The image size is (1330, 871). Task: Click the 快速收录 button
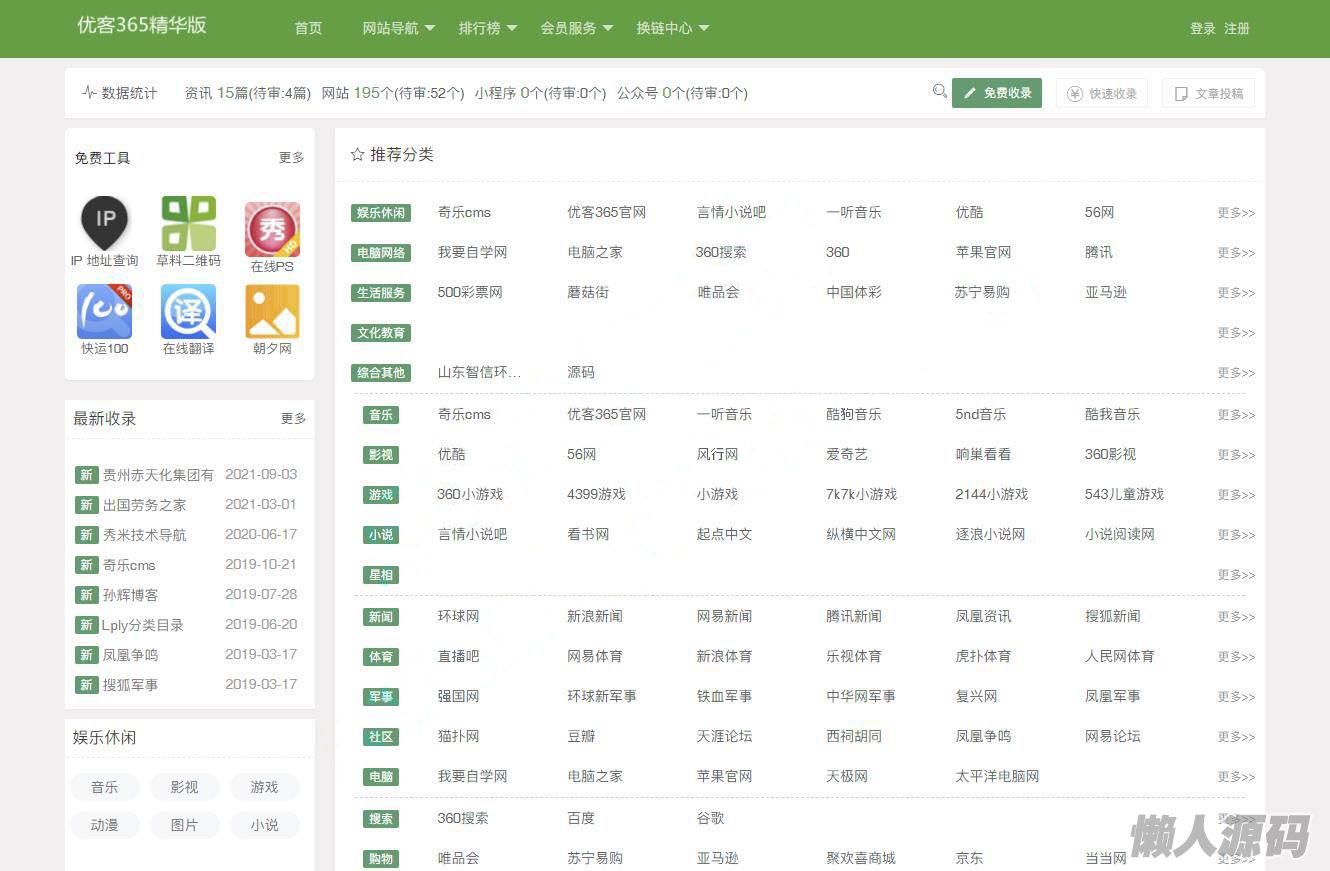tap(1102, 93)
